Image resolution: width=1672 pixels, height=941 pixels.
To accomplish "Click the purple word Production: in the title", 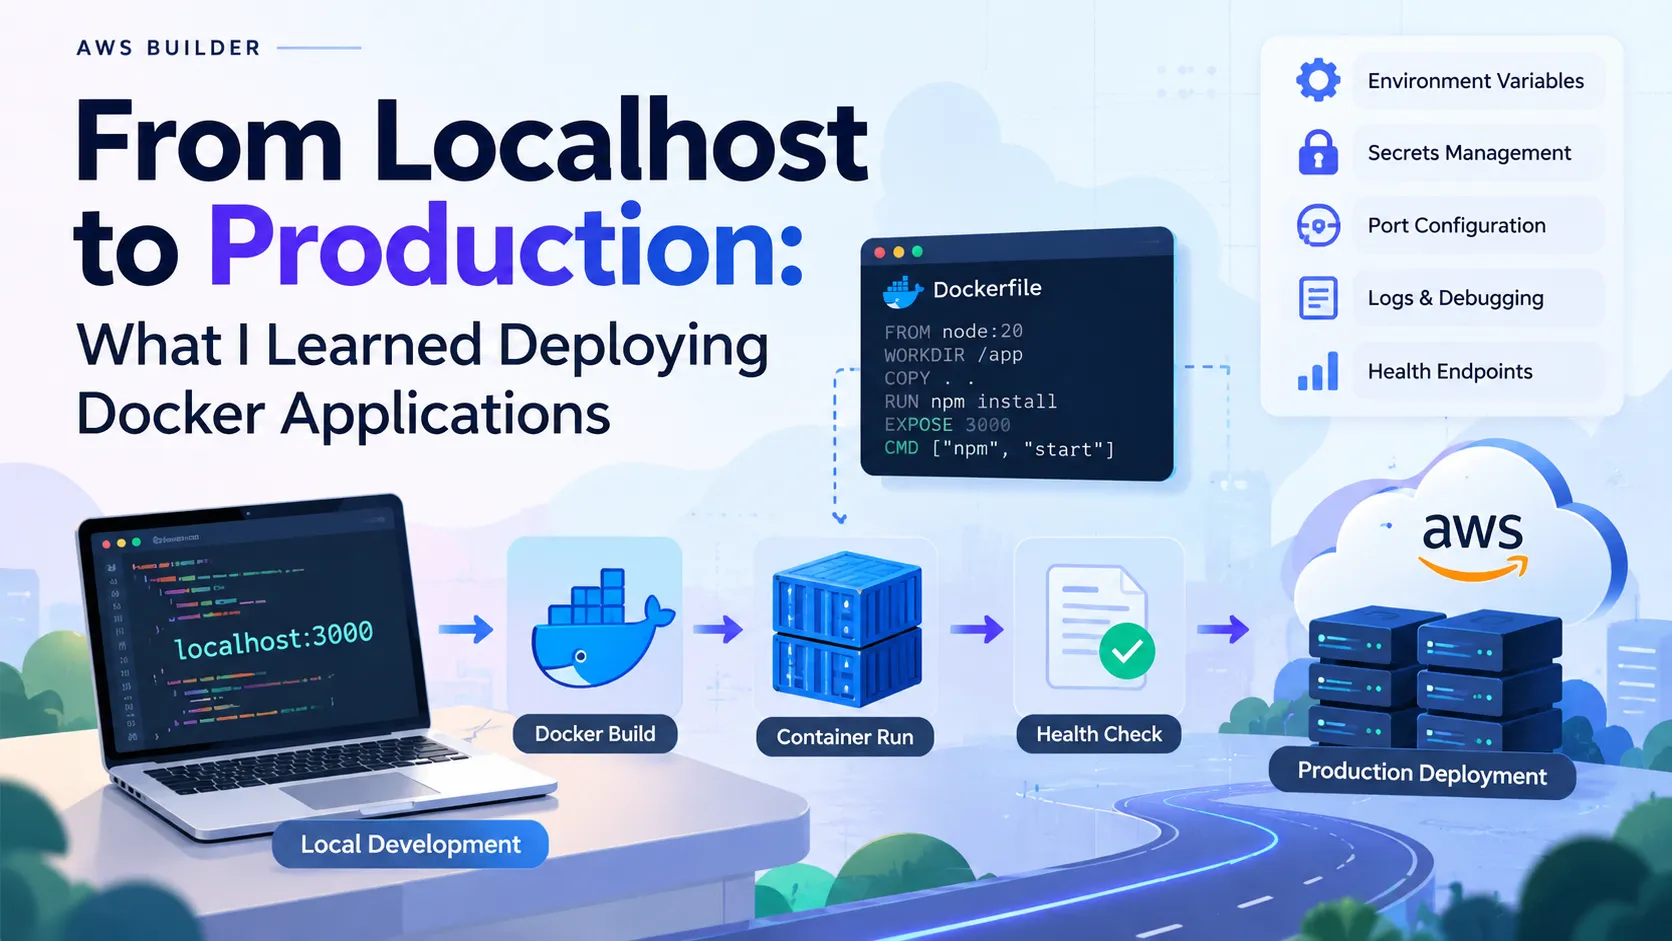I will click(506, 246).
